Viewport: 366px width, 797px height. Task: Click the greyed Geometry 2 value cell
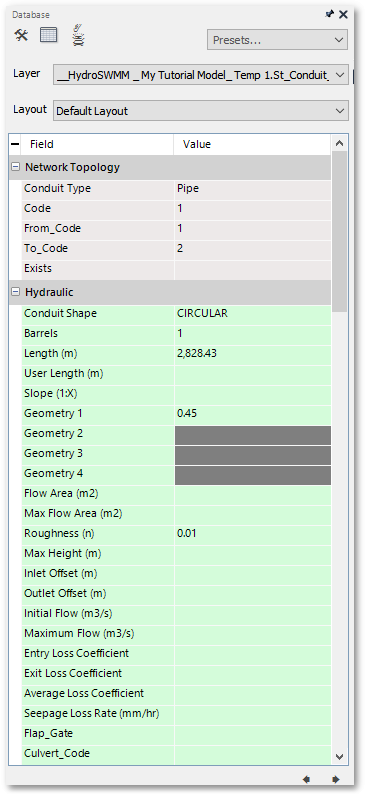pos(253,436)
